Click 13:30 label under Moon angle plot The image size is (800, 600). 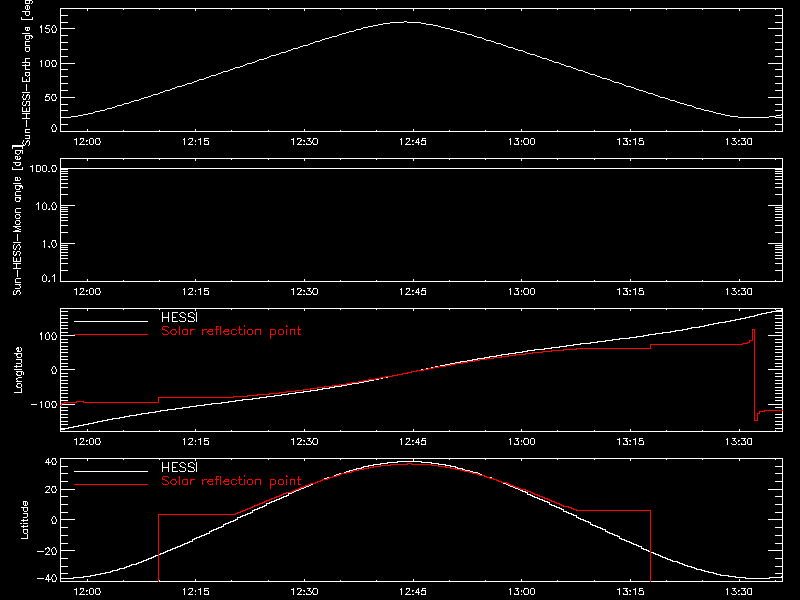[x=739, y=291]
